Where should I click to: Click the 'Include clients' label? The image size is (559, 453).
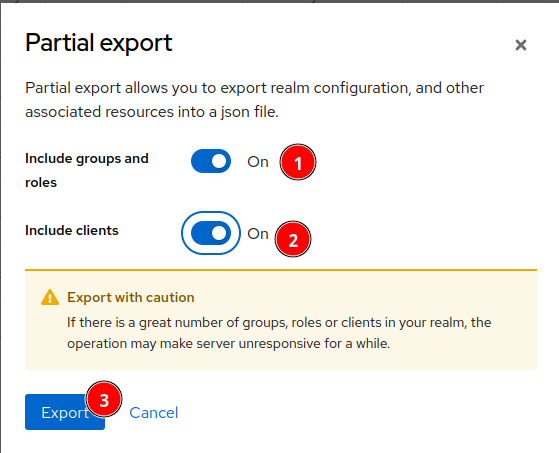(x=72, y=230)
